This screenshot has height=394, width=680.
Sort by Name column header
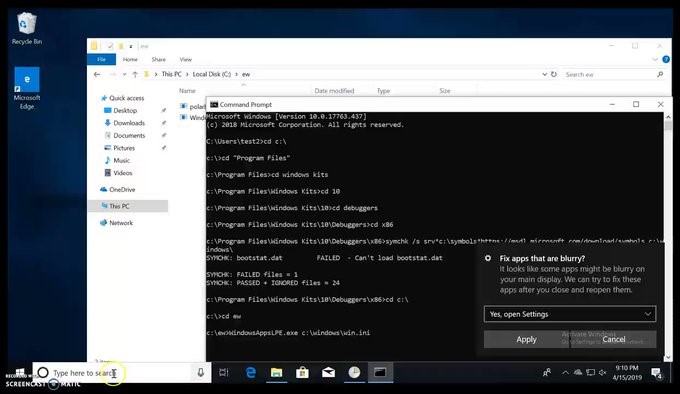point(187,91)
